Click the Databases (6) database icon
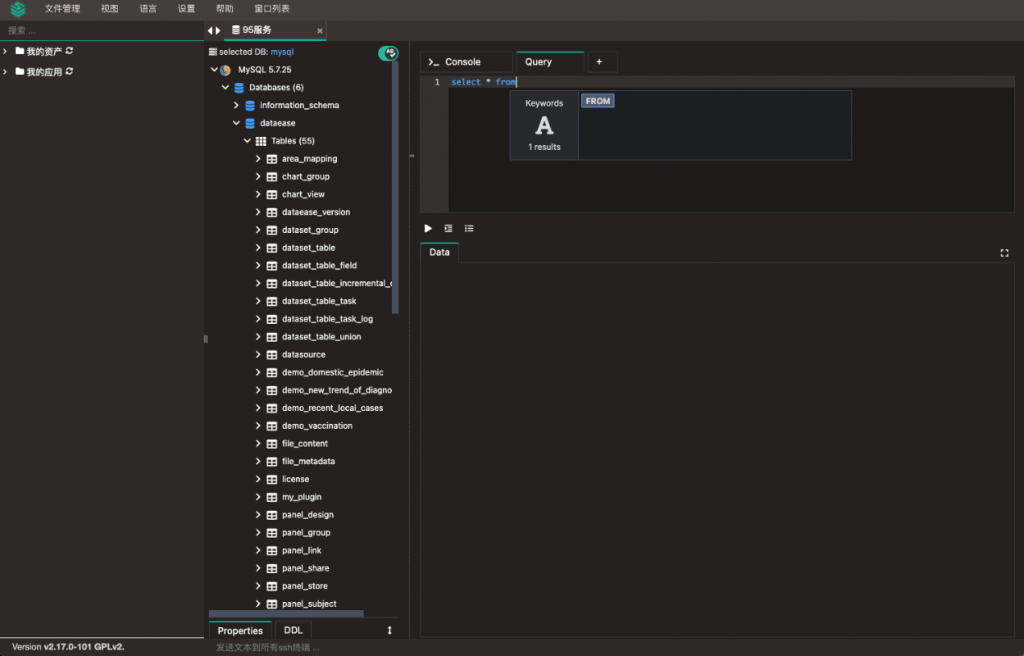The image size is (1024, 656). click(239, 88)
